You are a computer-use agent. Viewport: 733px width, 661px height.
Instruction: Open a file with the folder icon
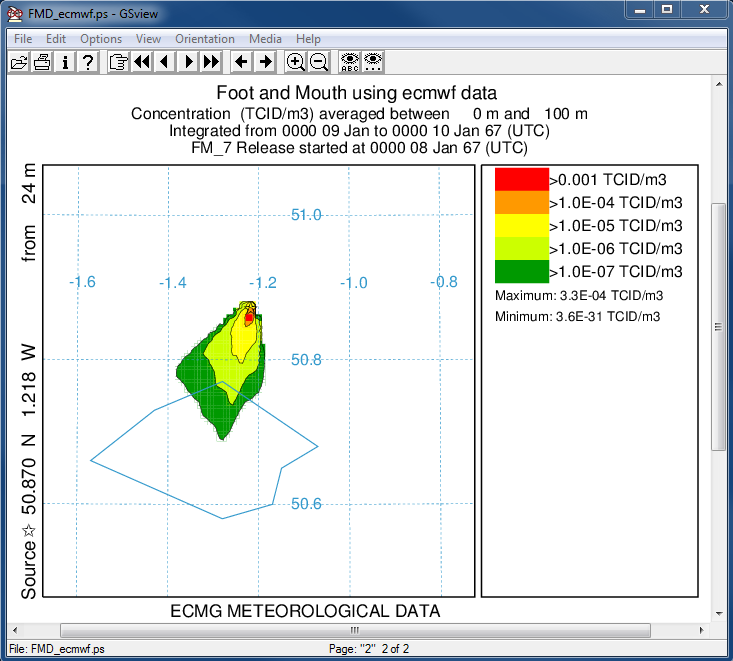pos(19,62)
